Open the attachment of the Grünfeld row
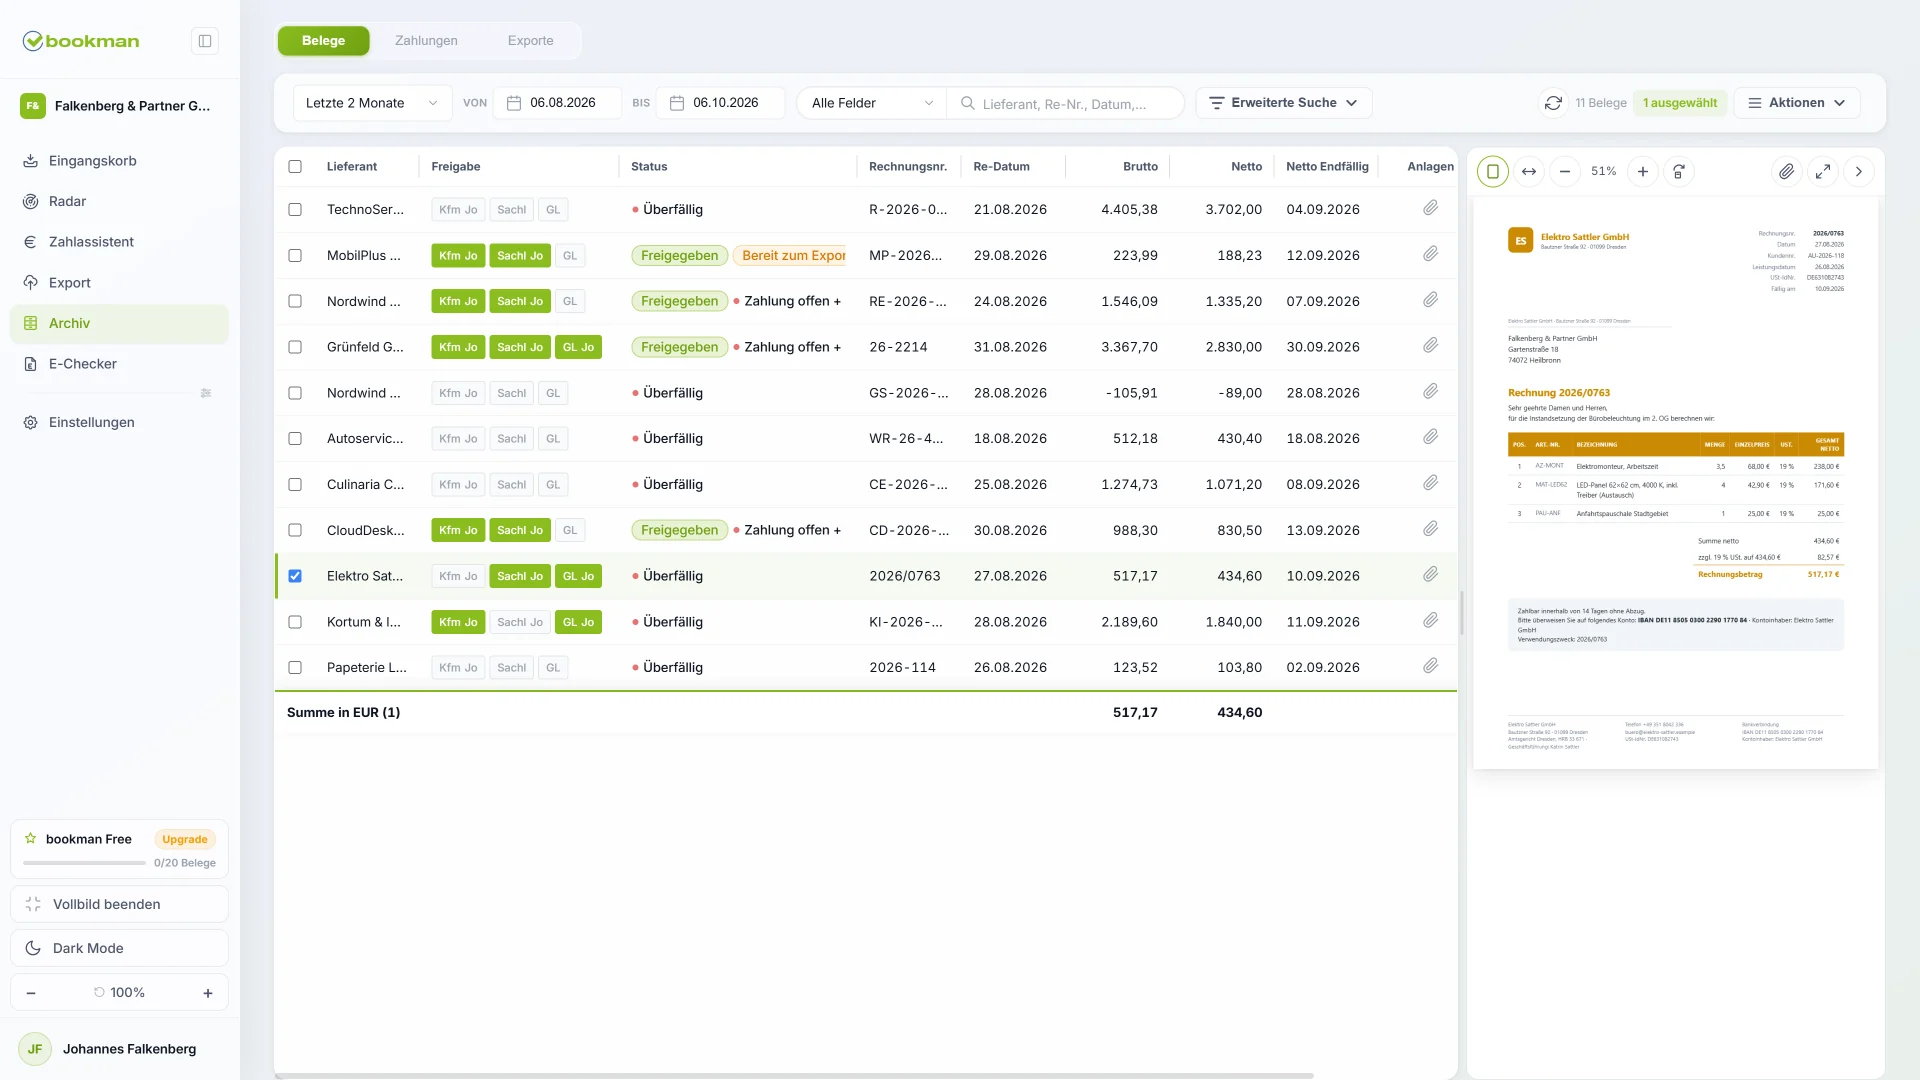 coord(1431,345)
